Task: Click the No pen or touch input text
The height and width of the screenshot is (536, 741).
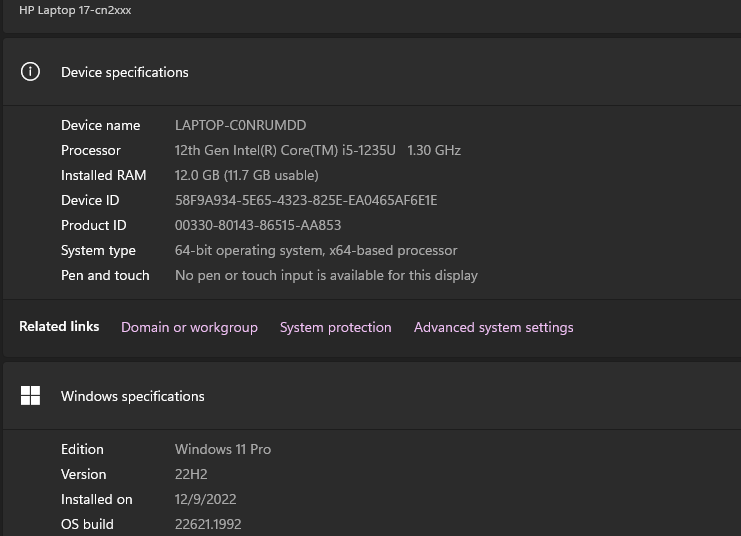Action: [326, 275]
